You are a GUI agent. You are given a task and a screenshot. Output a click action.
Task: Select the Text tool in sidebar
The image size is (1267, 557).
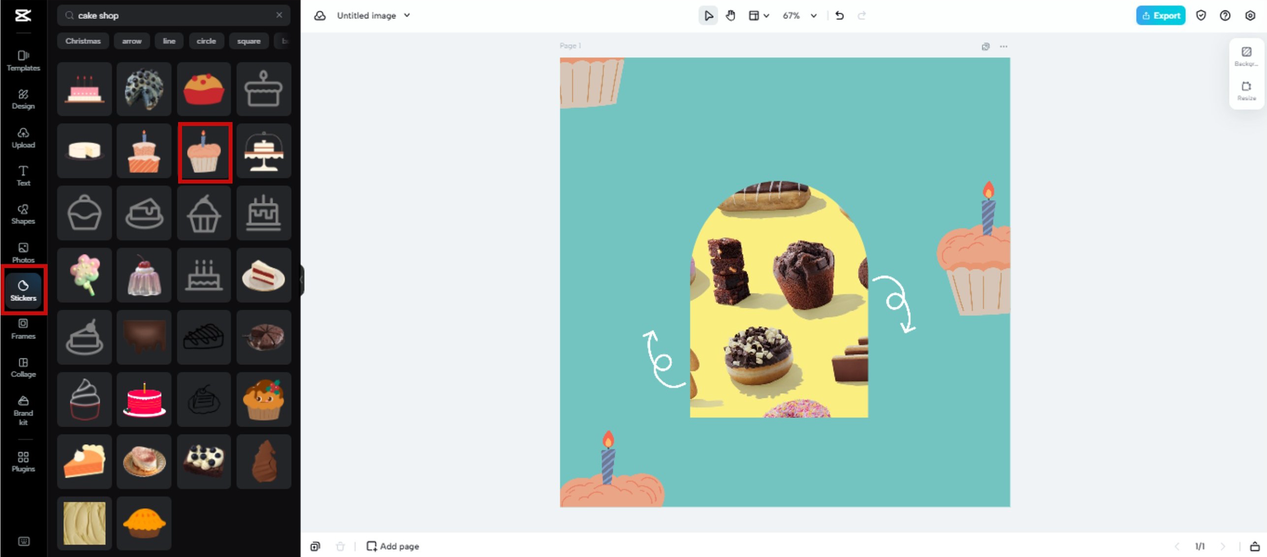23,175
